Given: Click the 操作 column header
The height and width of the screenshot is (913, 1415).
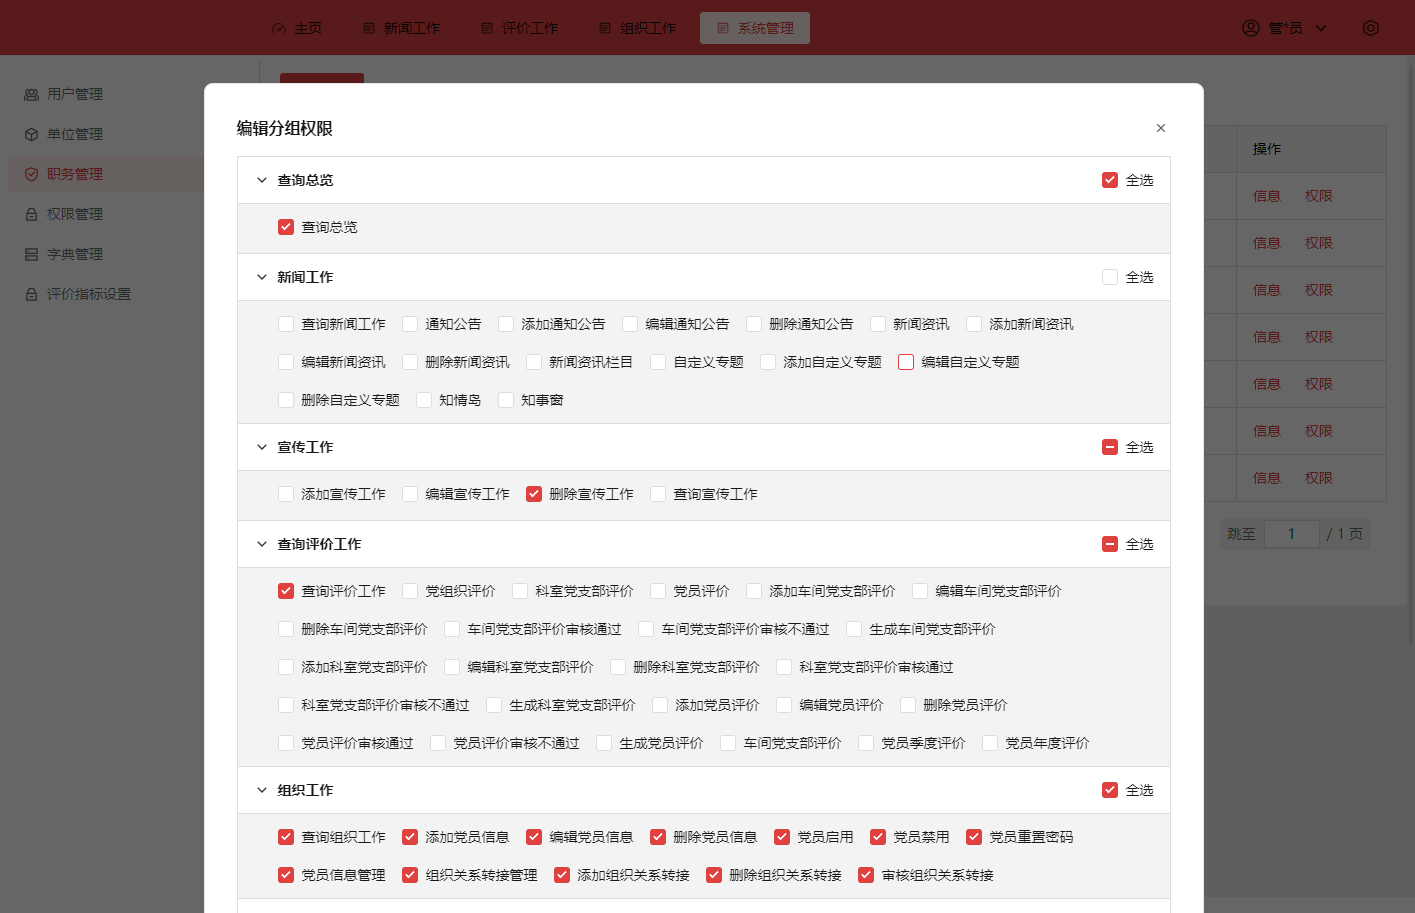Looking at the screenshot, I should coord(1311,149).
